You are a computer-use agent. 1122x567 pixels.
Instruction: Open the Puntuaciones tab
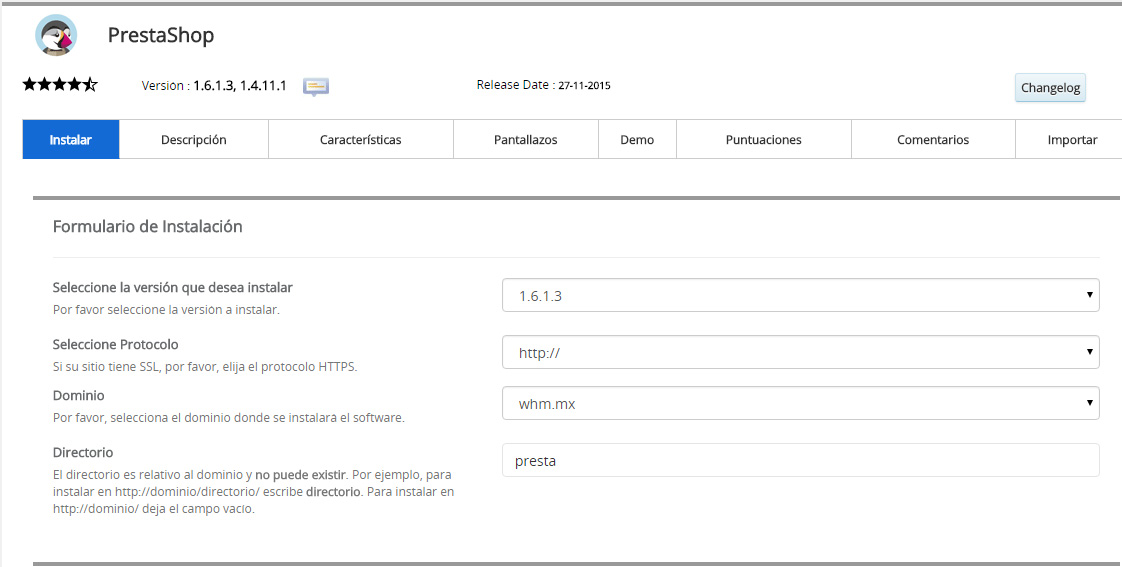point(763,140)
